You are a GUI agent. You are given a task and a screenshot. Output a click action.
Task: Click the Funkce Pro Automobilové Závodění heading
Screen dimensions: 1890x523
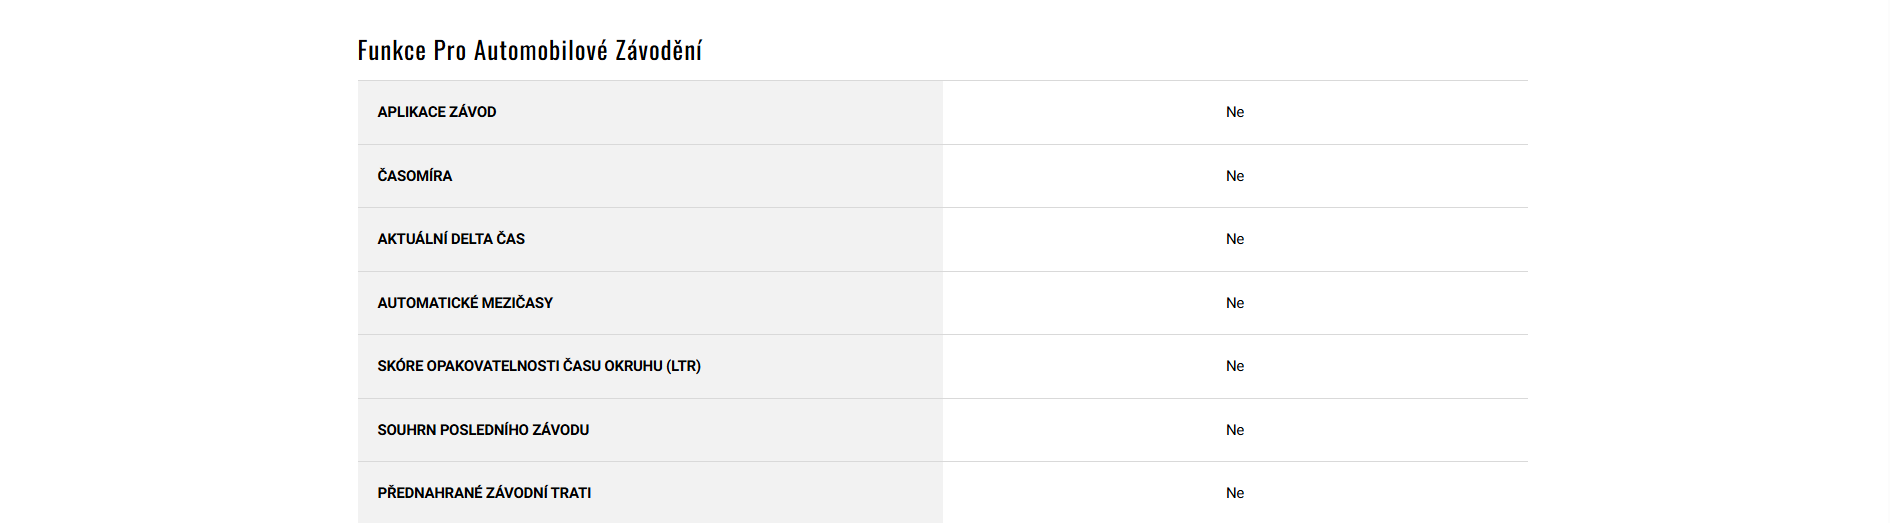point(529,51)
